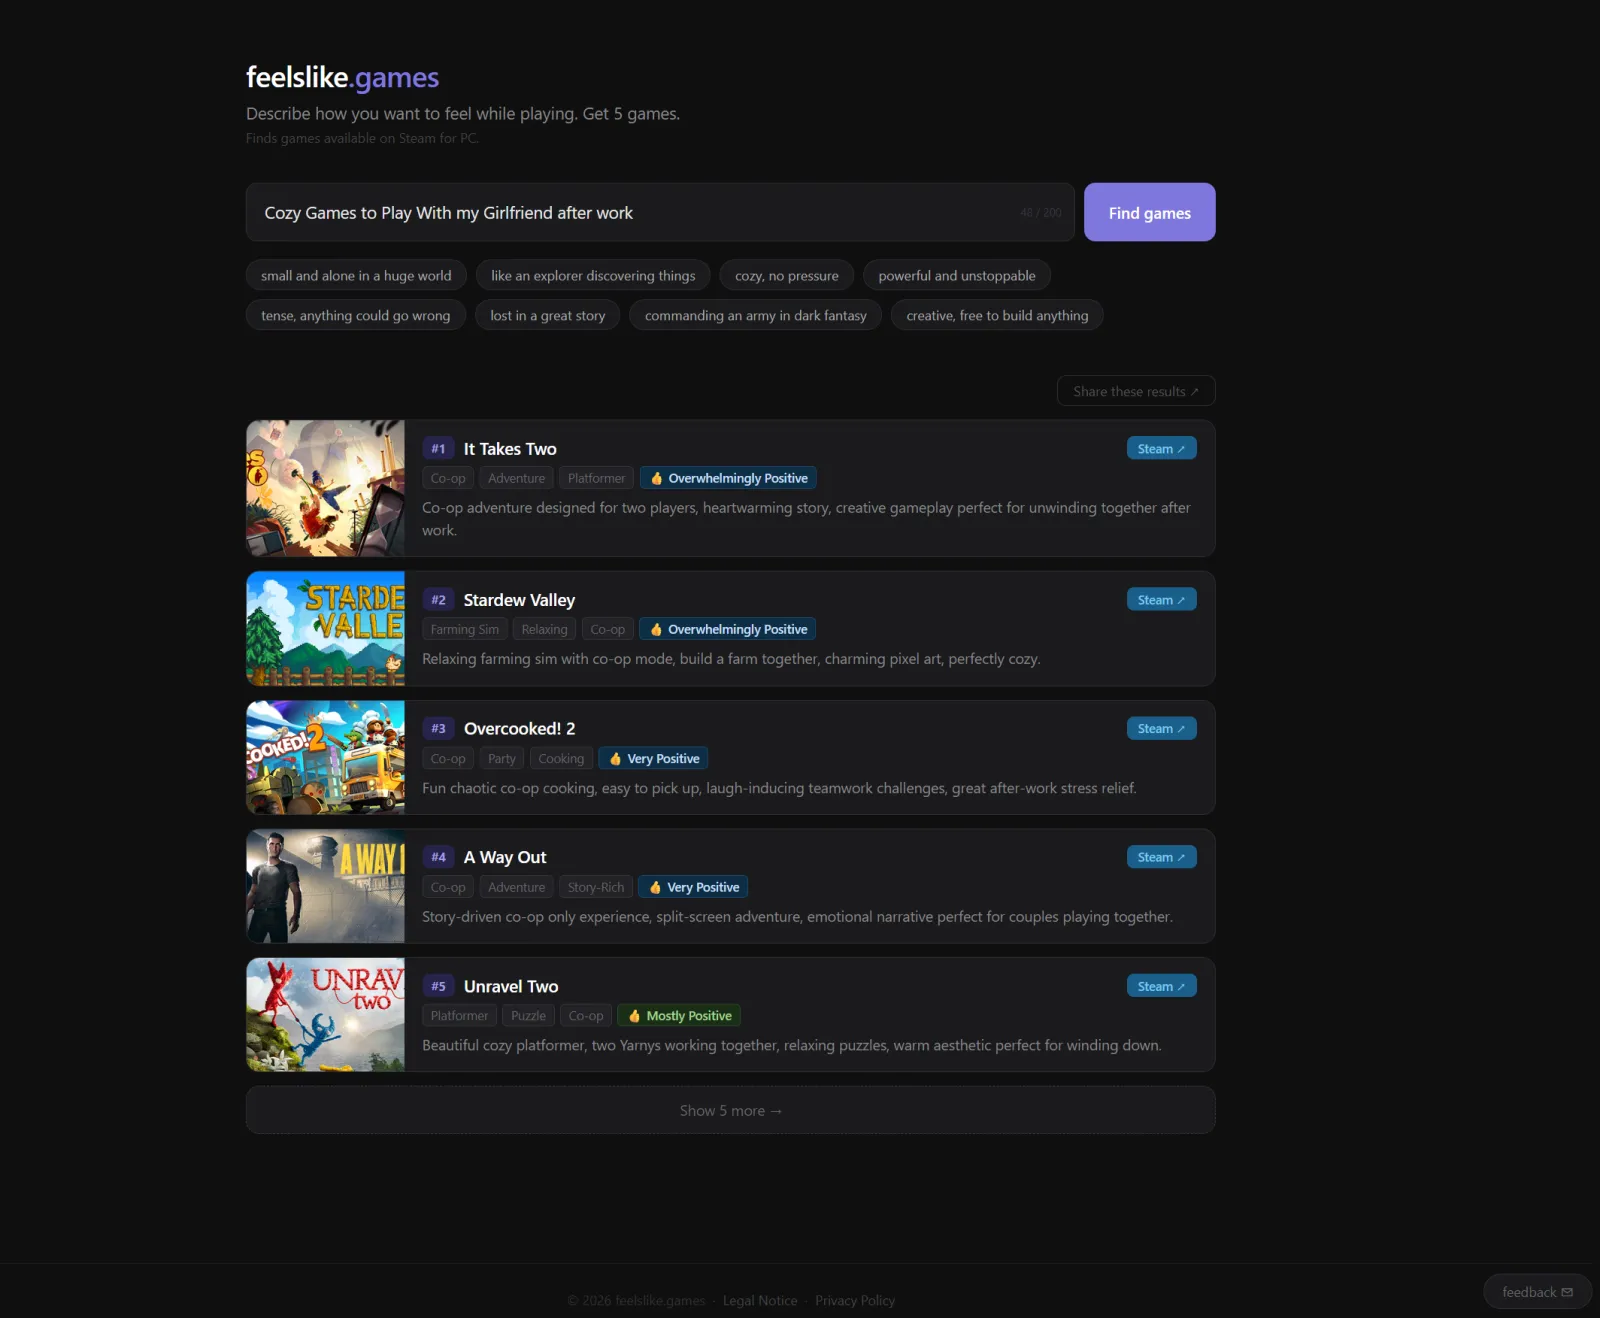Open the Privacy Policy link
Viewport: 1600px width, 1318px height.
coord(855,1300)
